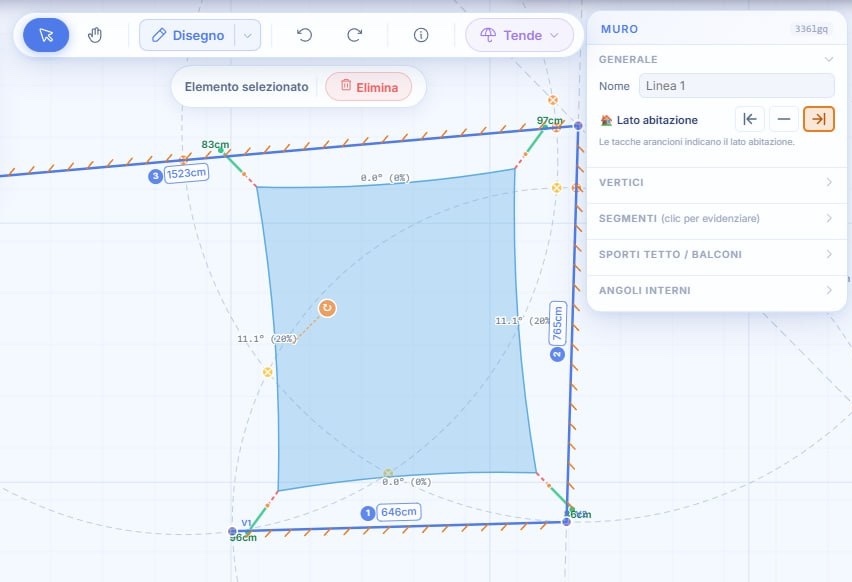
Task: Select the 1523cm dimension label
Action: 186,173
